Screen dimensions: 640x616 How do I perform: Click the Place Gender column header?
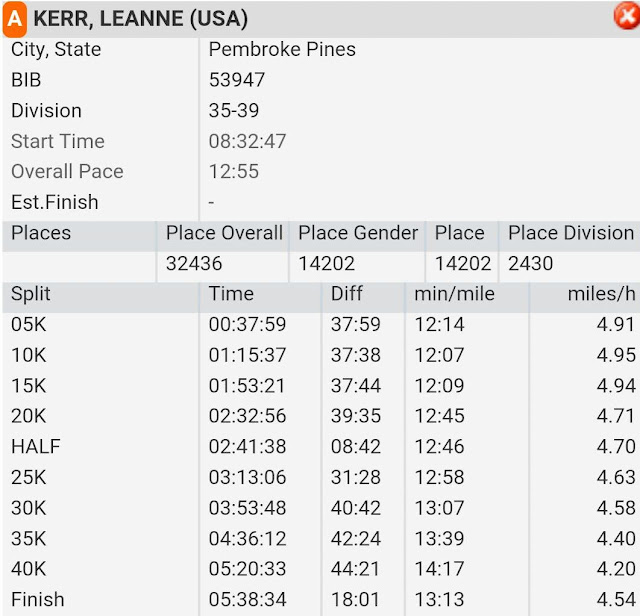click(x=358, y=233)
